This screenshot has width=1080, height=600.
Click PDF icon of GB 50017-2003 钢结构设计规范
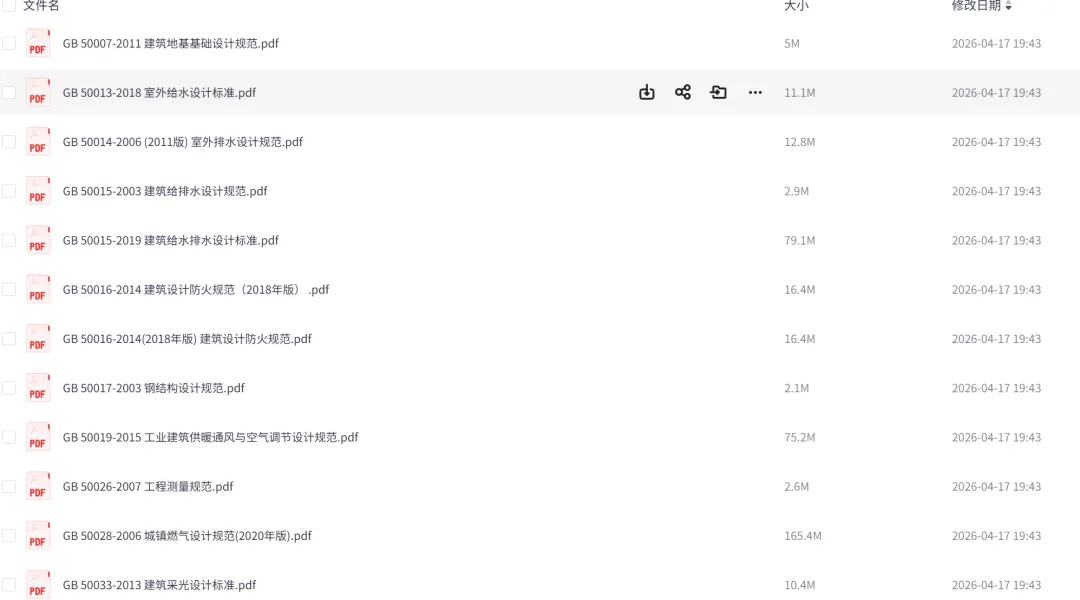tap(38, 388)
